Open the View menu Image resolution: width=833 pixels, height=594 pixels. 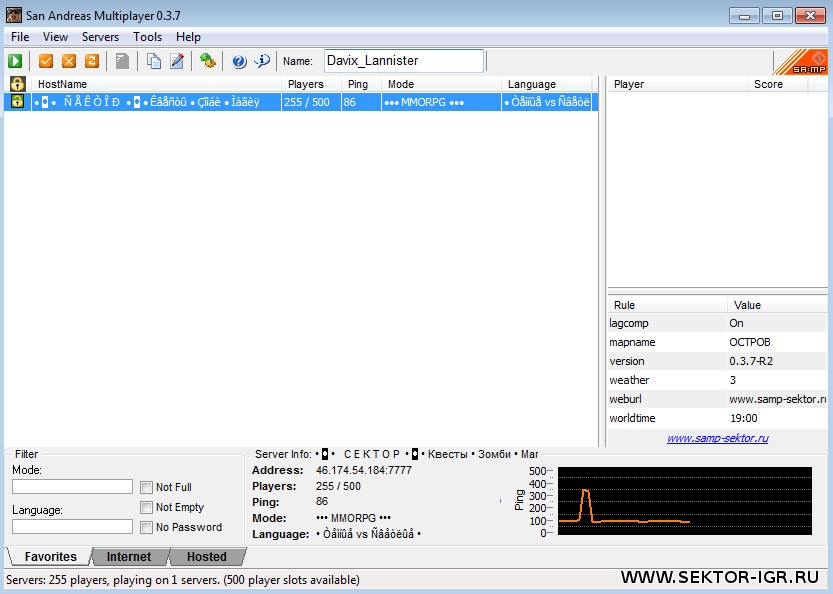55,37
